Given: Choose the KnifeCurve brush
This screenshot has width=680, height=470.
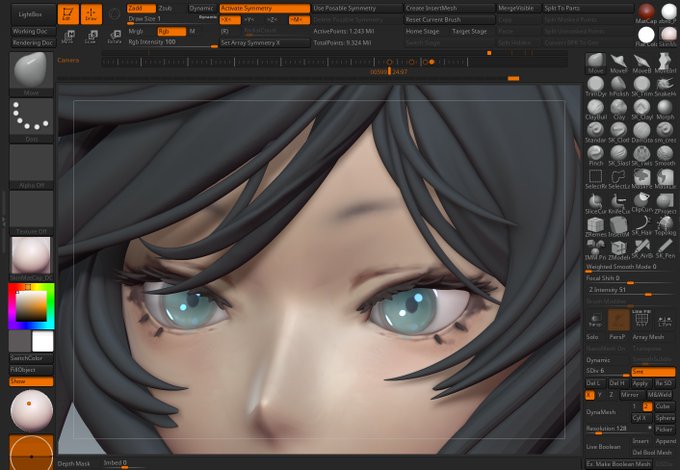Looking at the screenshot, I should pyautogui.click(x=618, y=204).
